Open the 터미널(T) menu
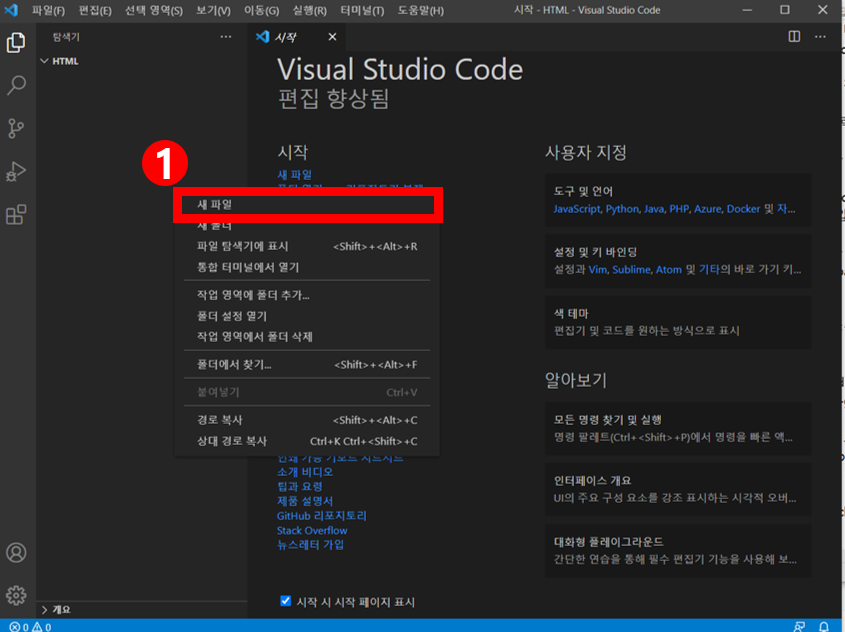 362,10
